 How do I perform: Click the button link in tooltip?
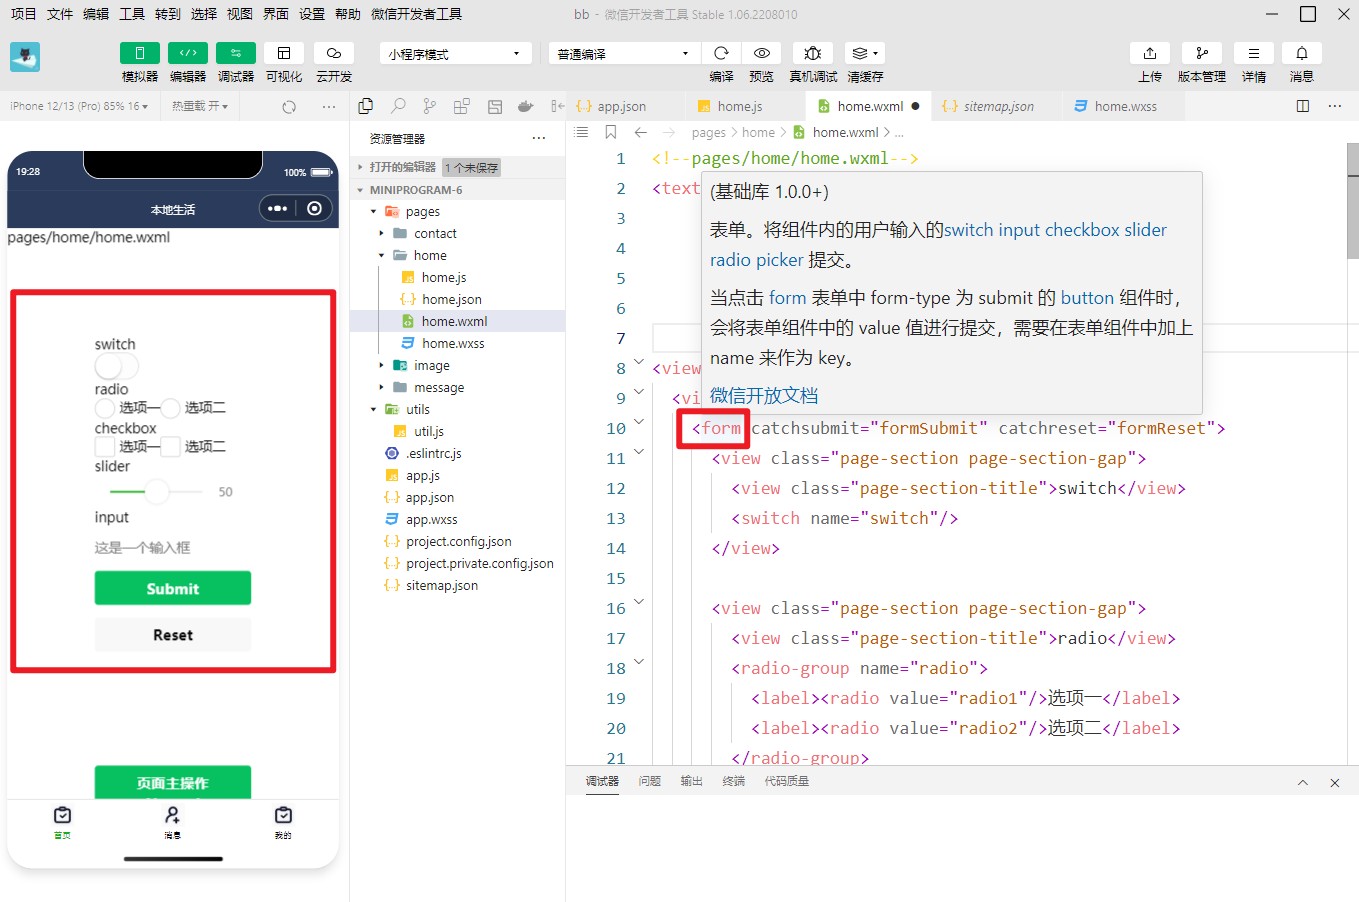point(1087,298)
